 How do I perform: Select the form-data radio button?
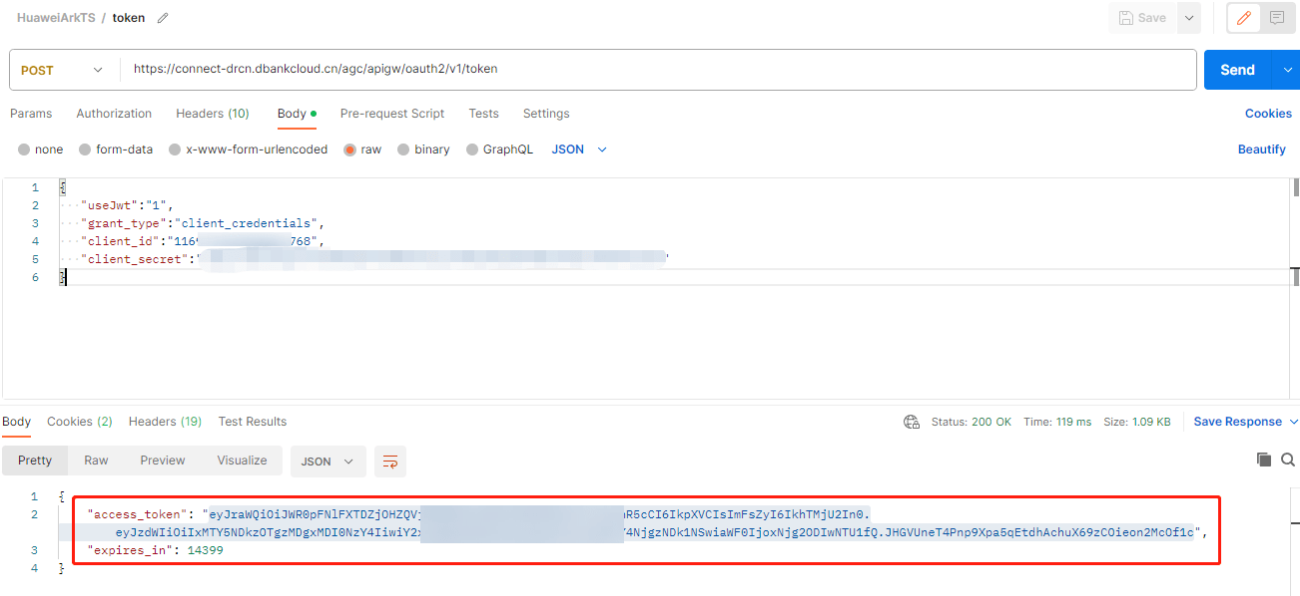click(x=85, y=148)
